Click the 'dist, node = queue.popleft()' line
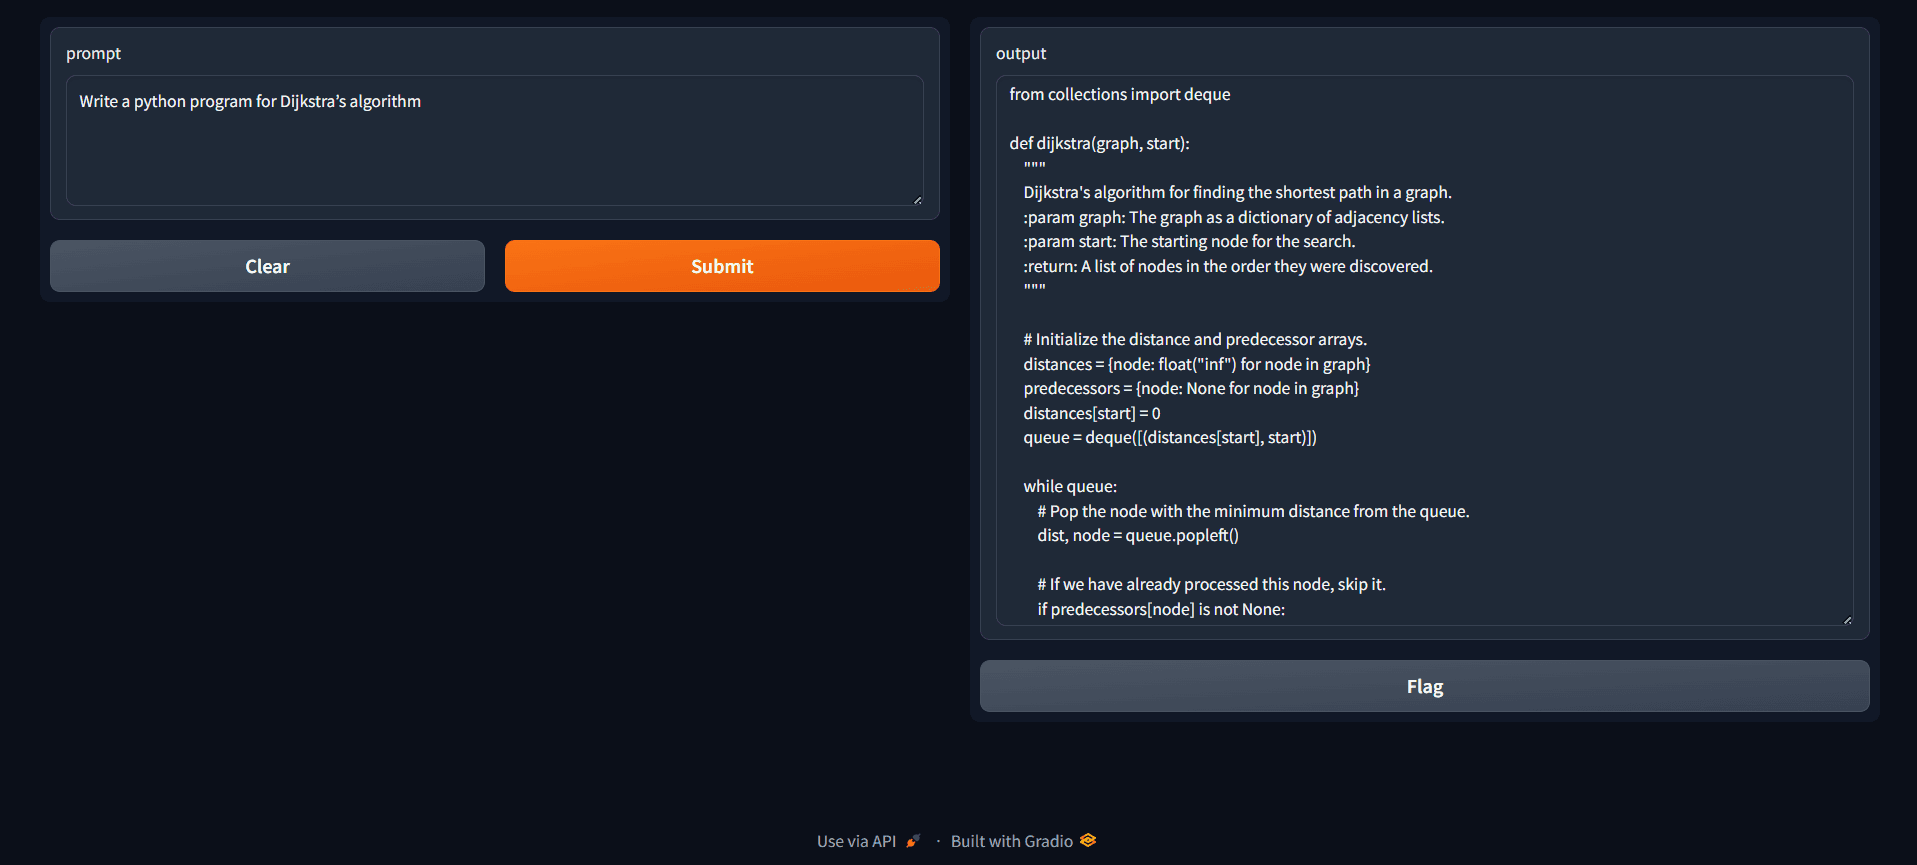 (x=1137, y=536)
